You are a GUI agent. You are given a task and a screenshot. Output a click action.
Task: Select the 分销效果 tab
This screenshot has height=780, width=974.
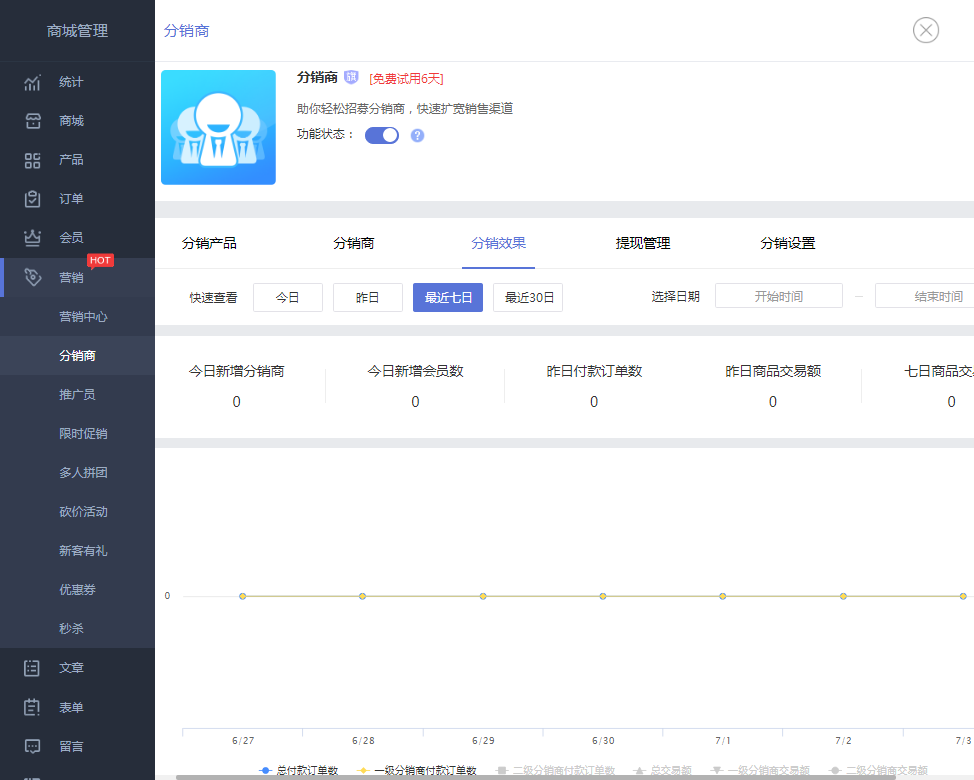(498, 243)
